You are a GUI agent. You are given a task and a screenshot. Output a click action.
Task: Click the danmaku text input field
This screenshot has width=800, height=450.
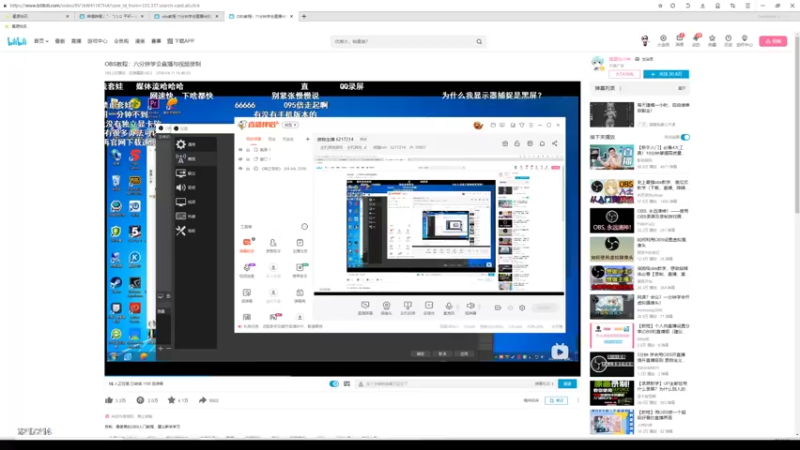point(444,384)
